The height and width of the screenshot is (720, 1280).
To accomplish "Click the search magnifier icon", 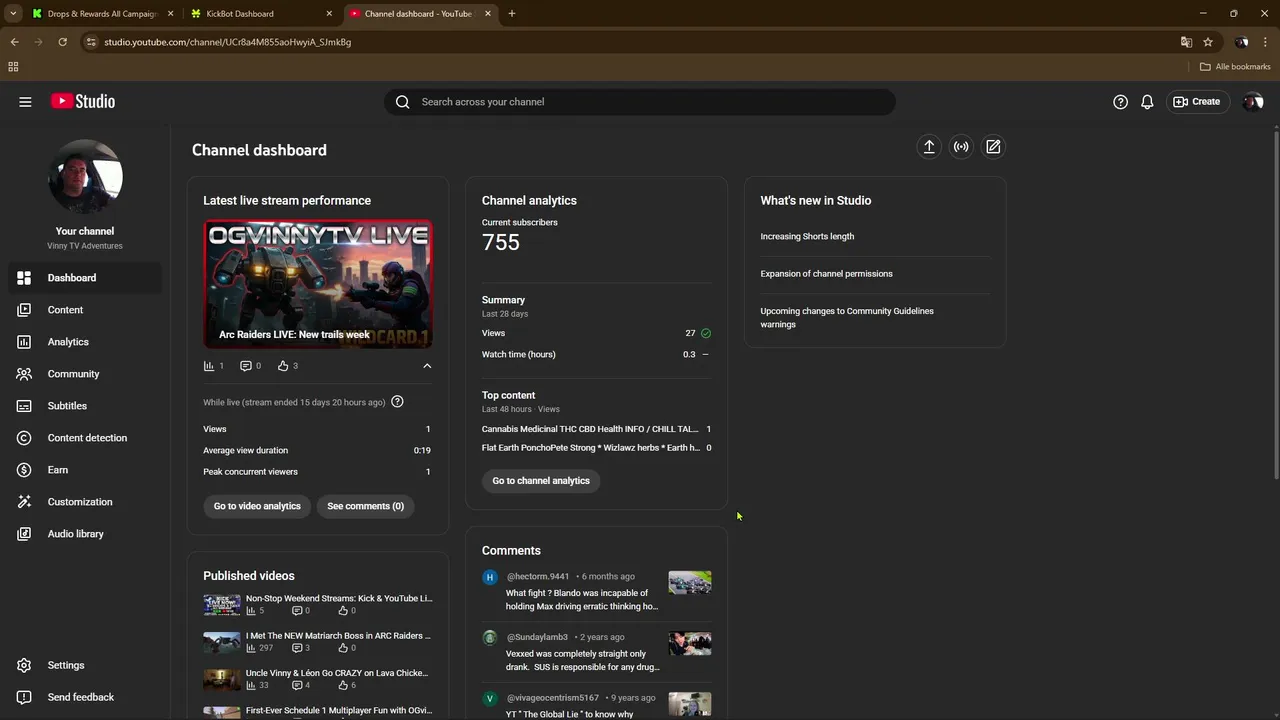I will pyautogui.click(x=402, y=101).
